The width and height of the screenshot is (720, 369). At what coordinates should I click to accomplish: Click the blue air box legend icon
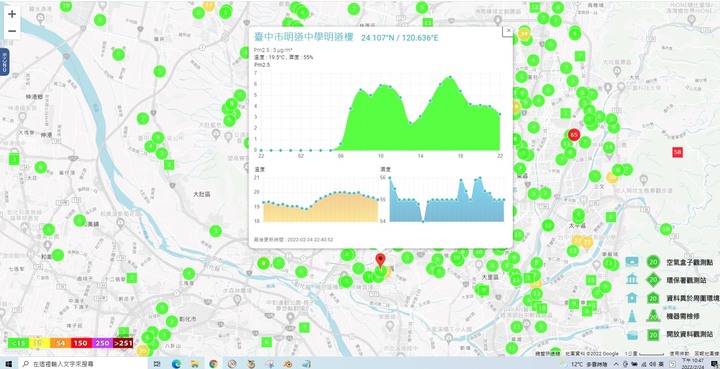[x=632, y=262]
